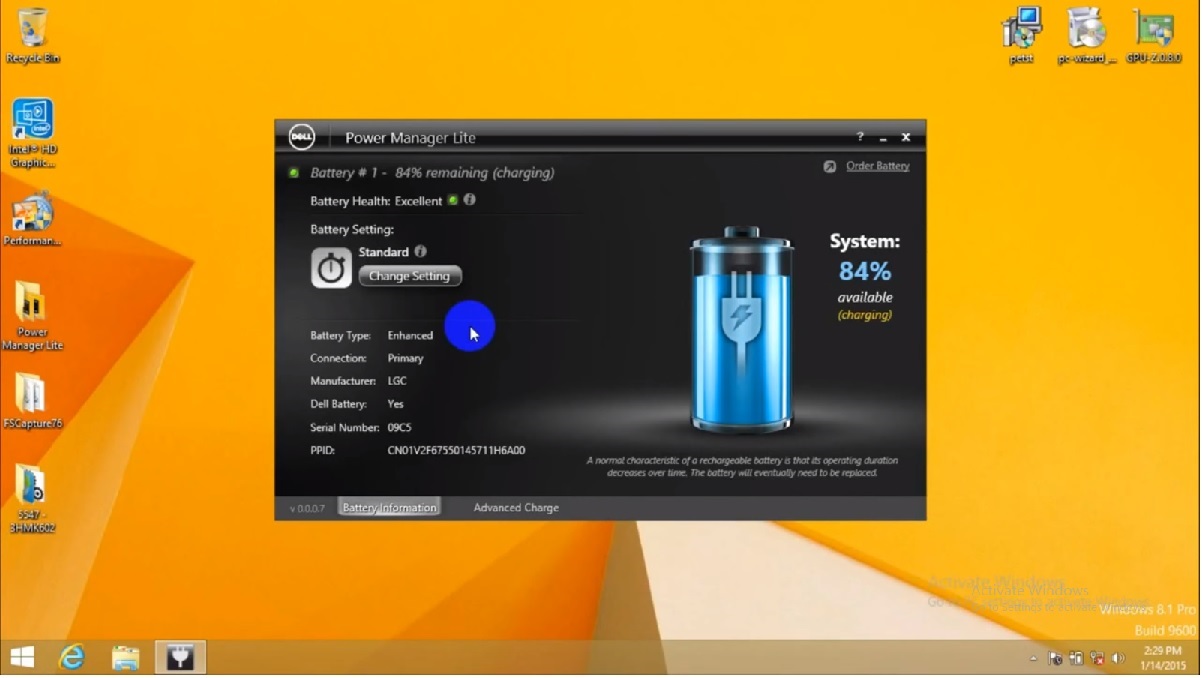Click the Connection value Primary
1202x678 pixels.
[405, 358]
